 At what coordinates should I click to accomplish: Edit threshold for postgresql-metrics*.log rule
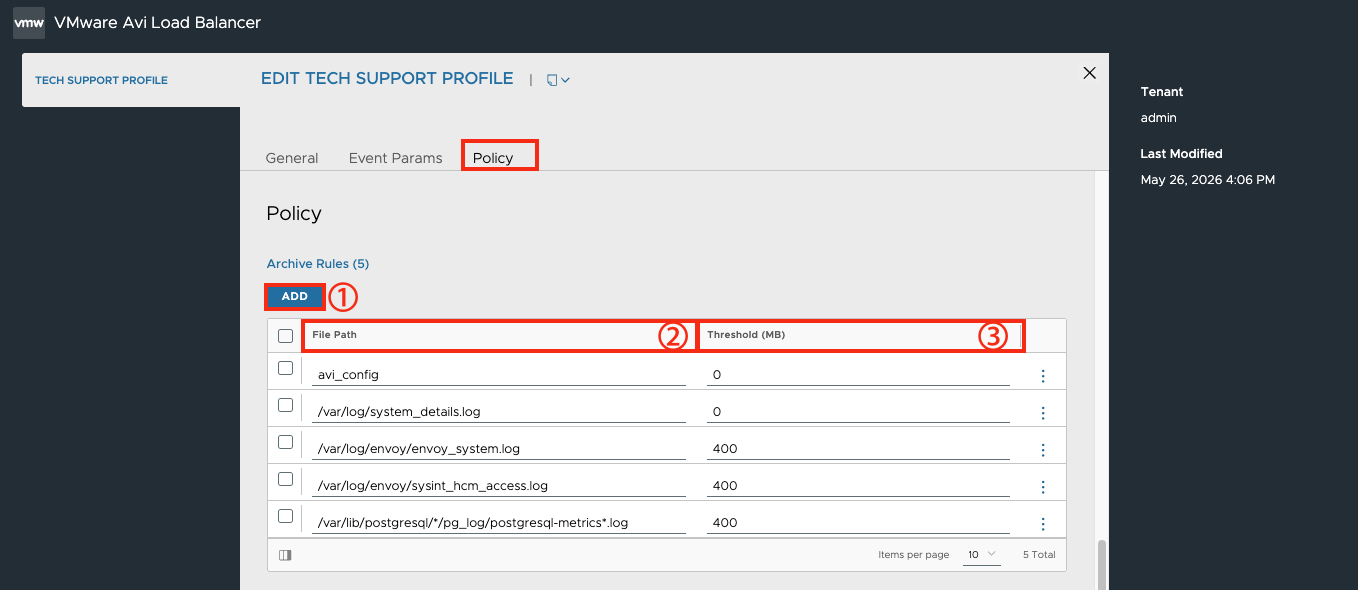pos(858,523)
